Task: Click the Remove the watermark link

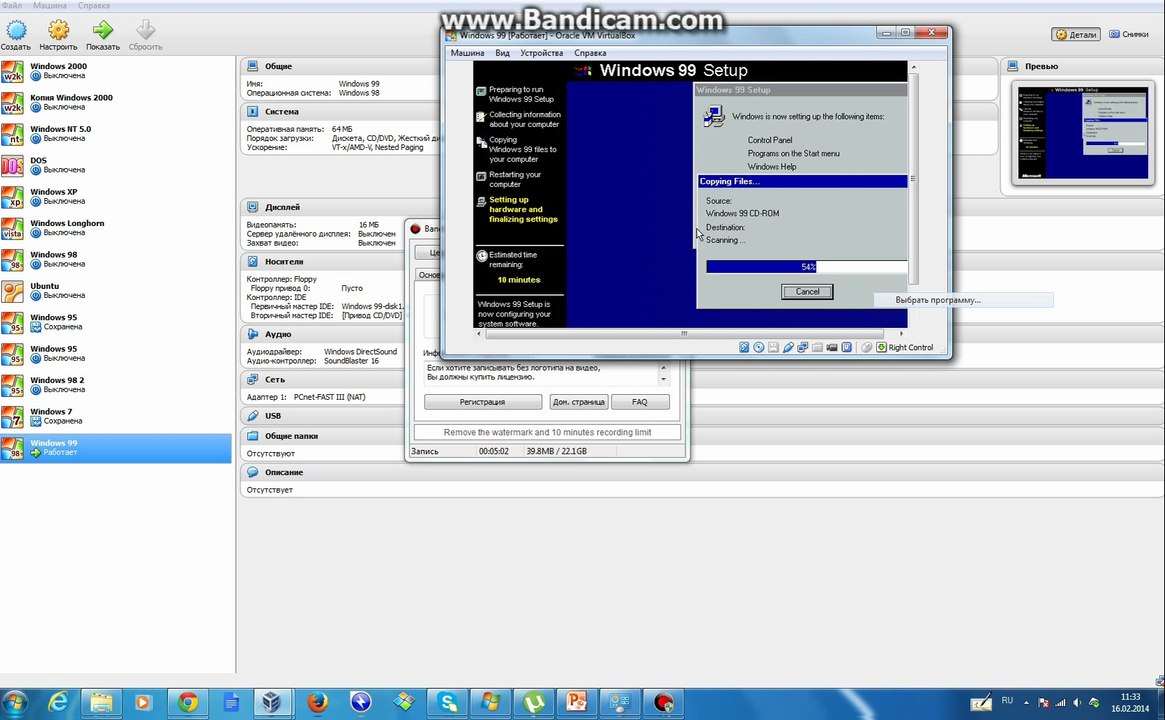Action: coord(547,432)
